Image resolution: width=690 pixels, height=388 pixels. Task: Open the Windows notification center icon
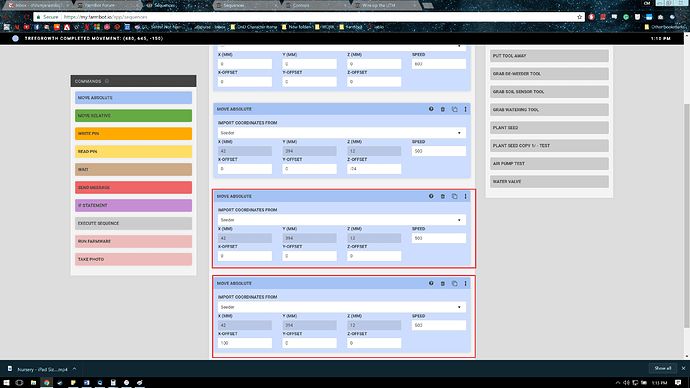pos(678,383)
